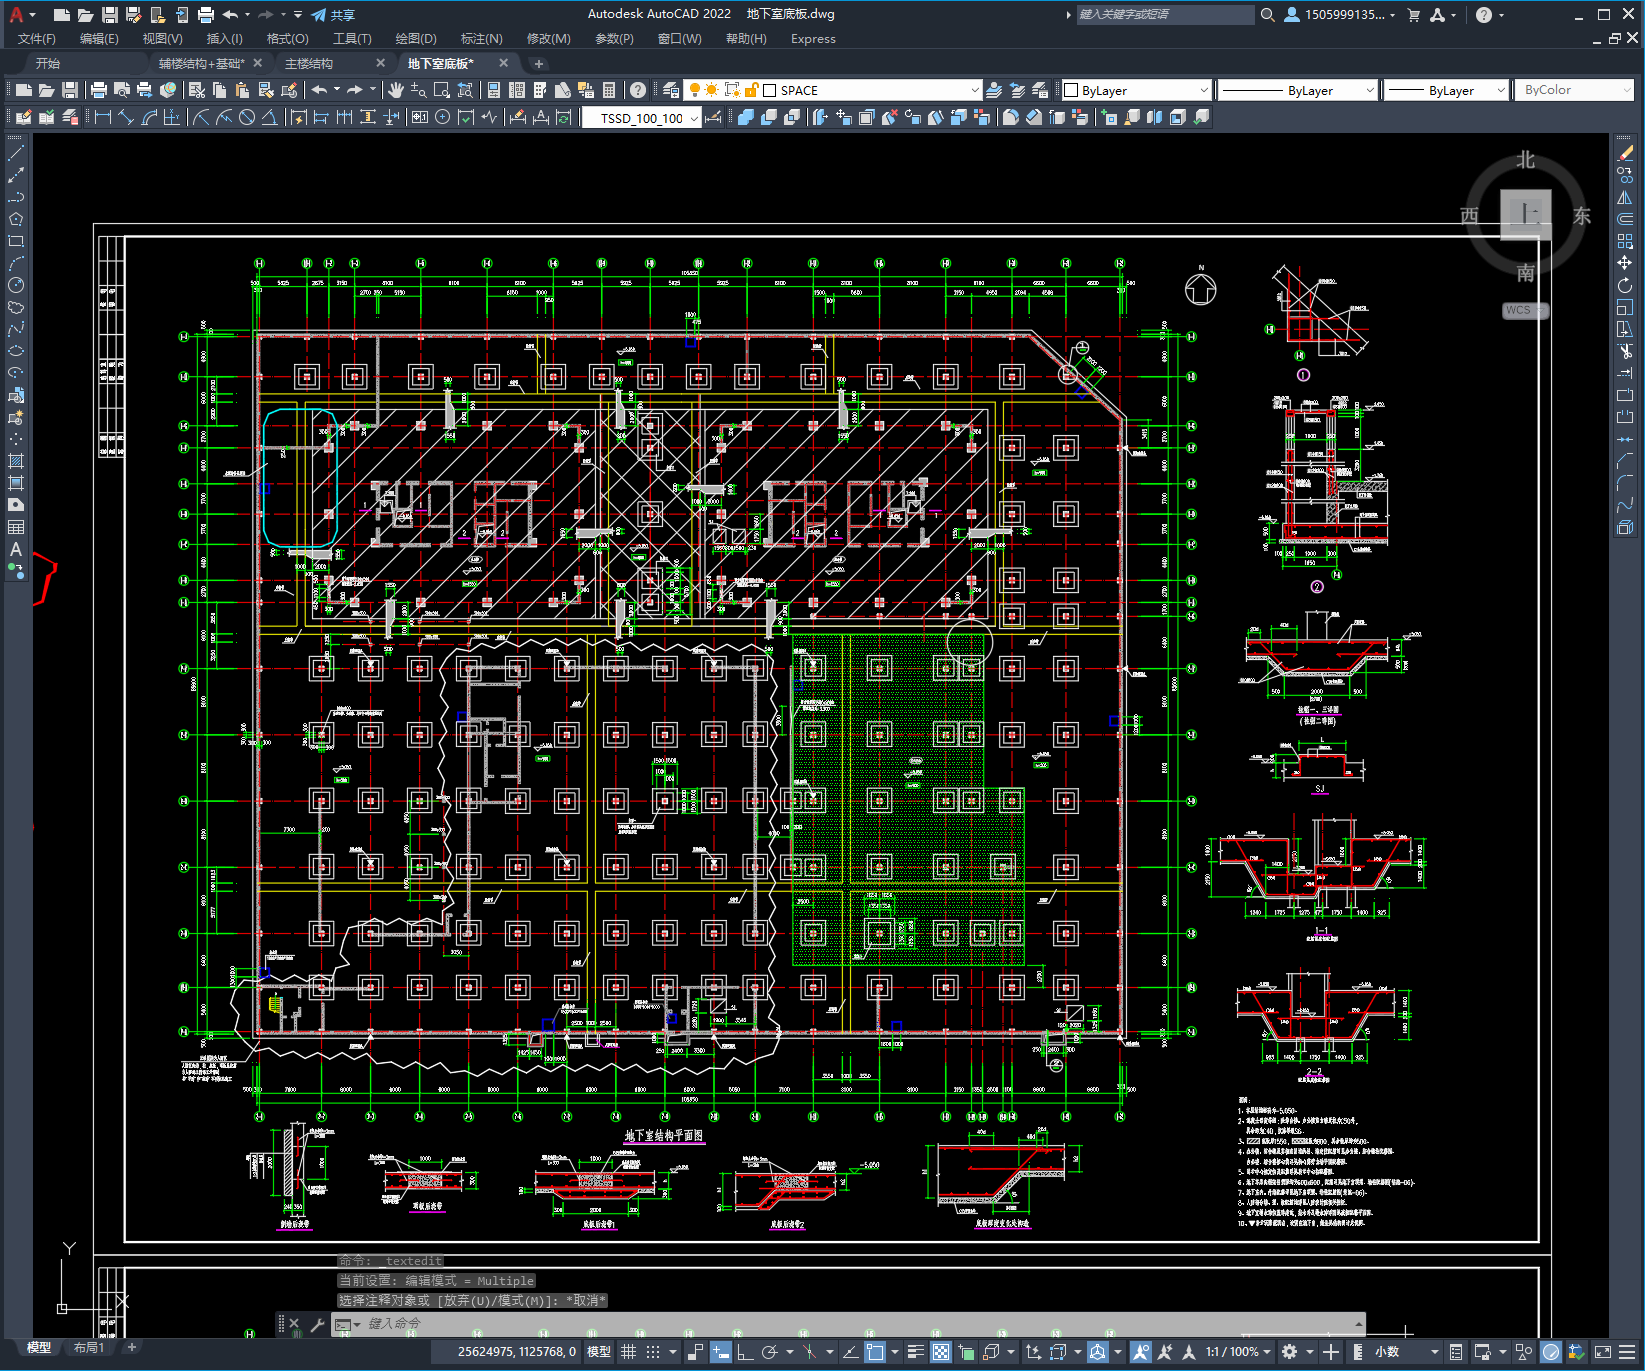
Task: Click the Undo arrow in the quick access toolbar
Action: [x=230, y=15]
